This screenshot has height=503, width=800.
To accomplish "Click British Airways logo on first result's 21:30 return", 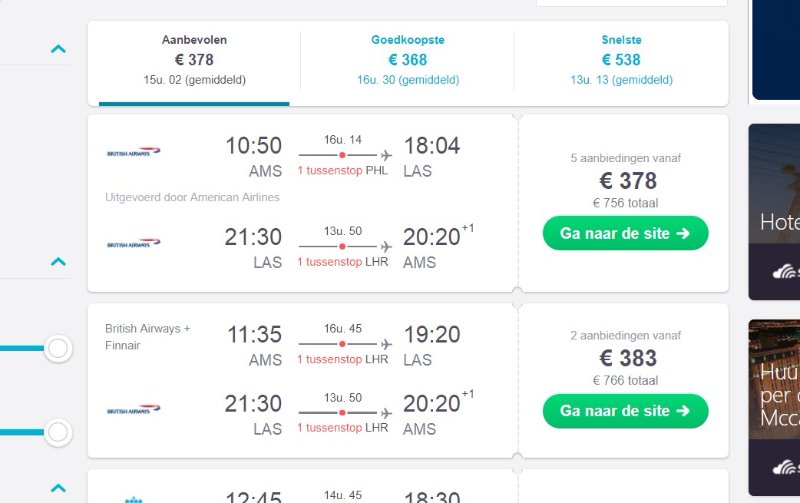I will coord(134,243).
